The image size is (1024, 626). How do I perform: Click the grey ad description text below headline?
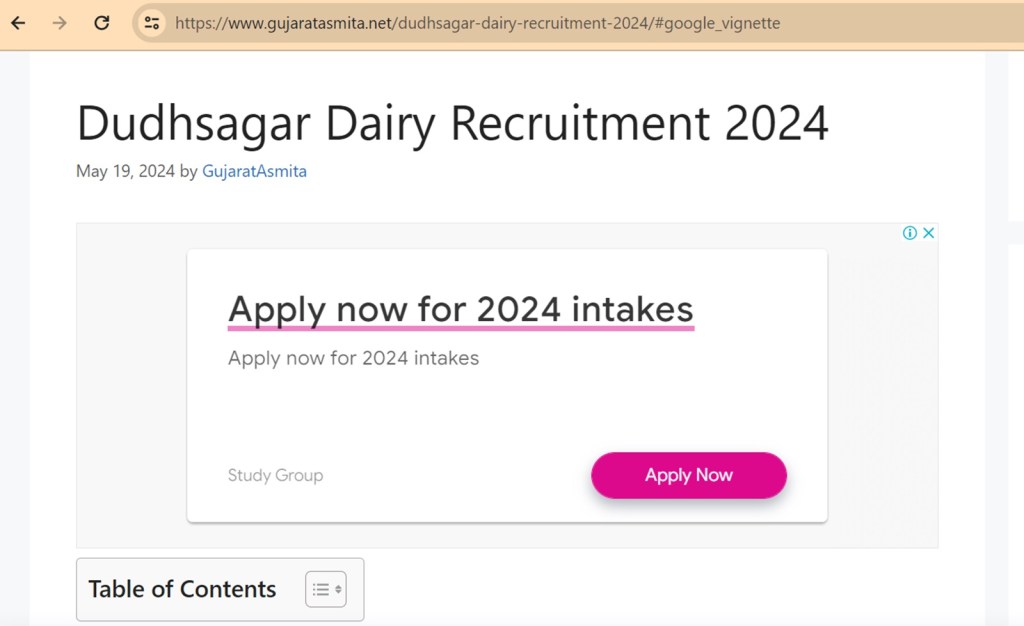[353, 357]
